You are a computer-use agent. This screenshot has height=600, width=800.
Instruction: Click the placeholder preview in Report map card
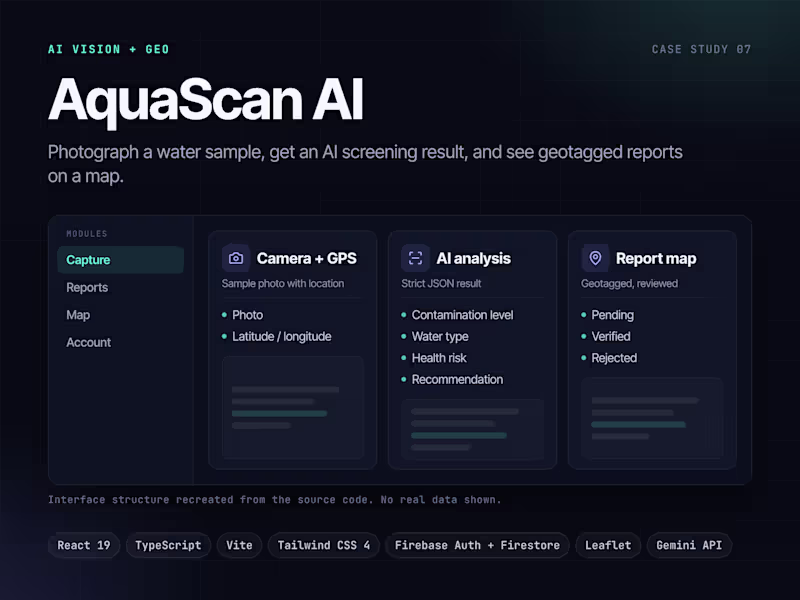point(652,418)
